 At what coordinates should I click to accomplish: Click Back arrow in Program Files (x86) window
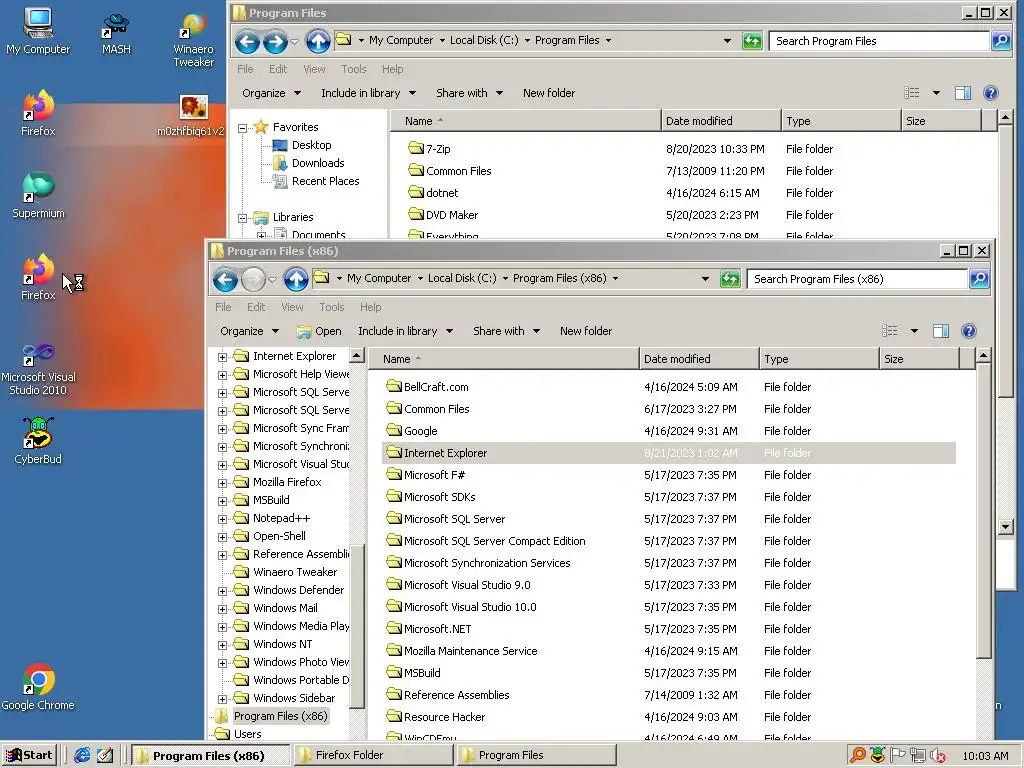click(x=225, y=280)
